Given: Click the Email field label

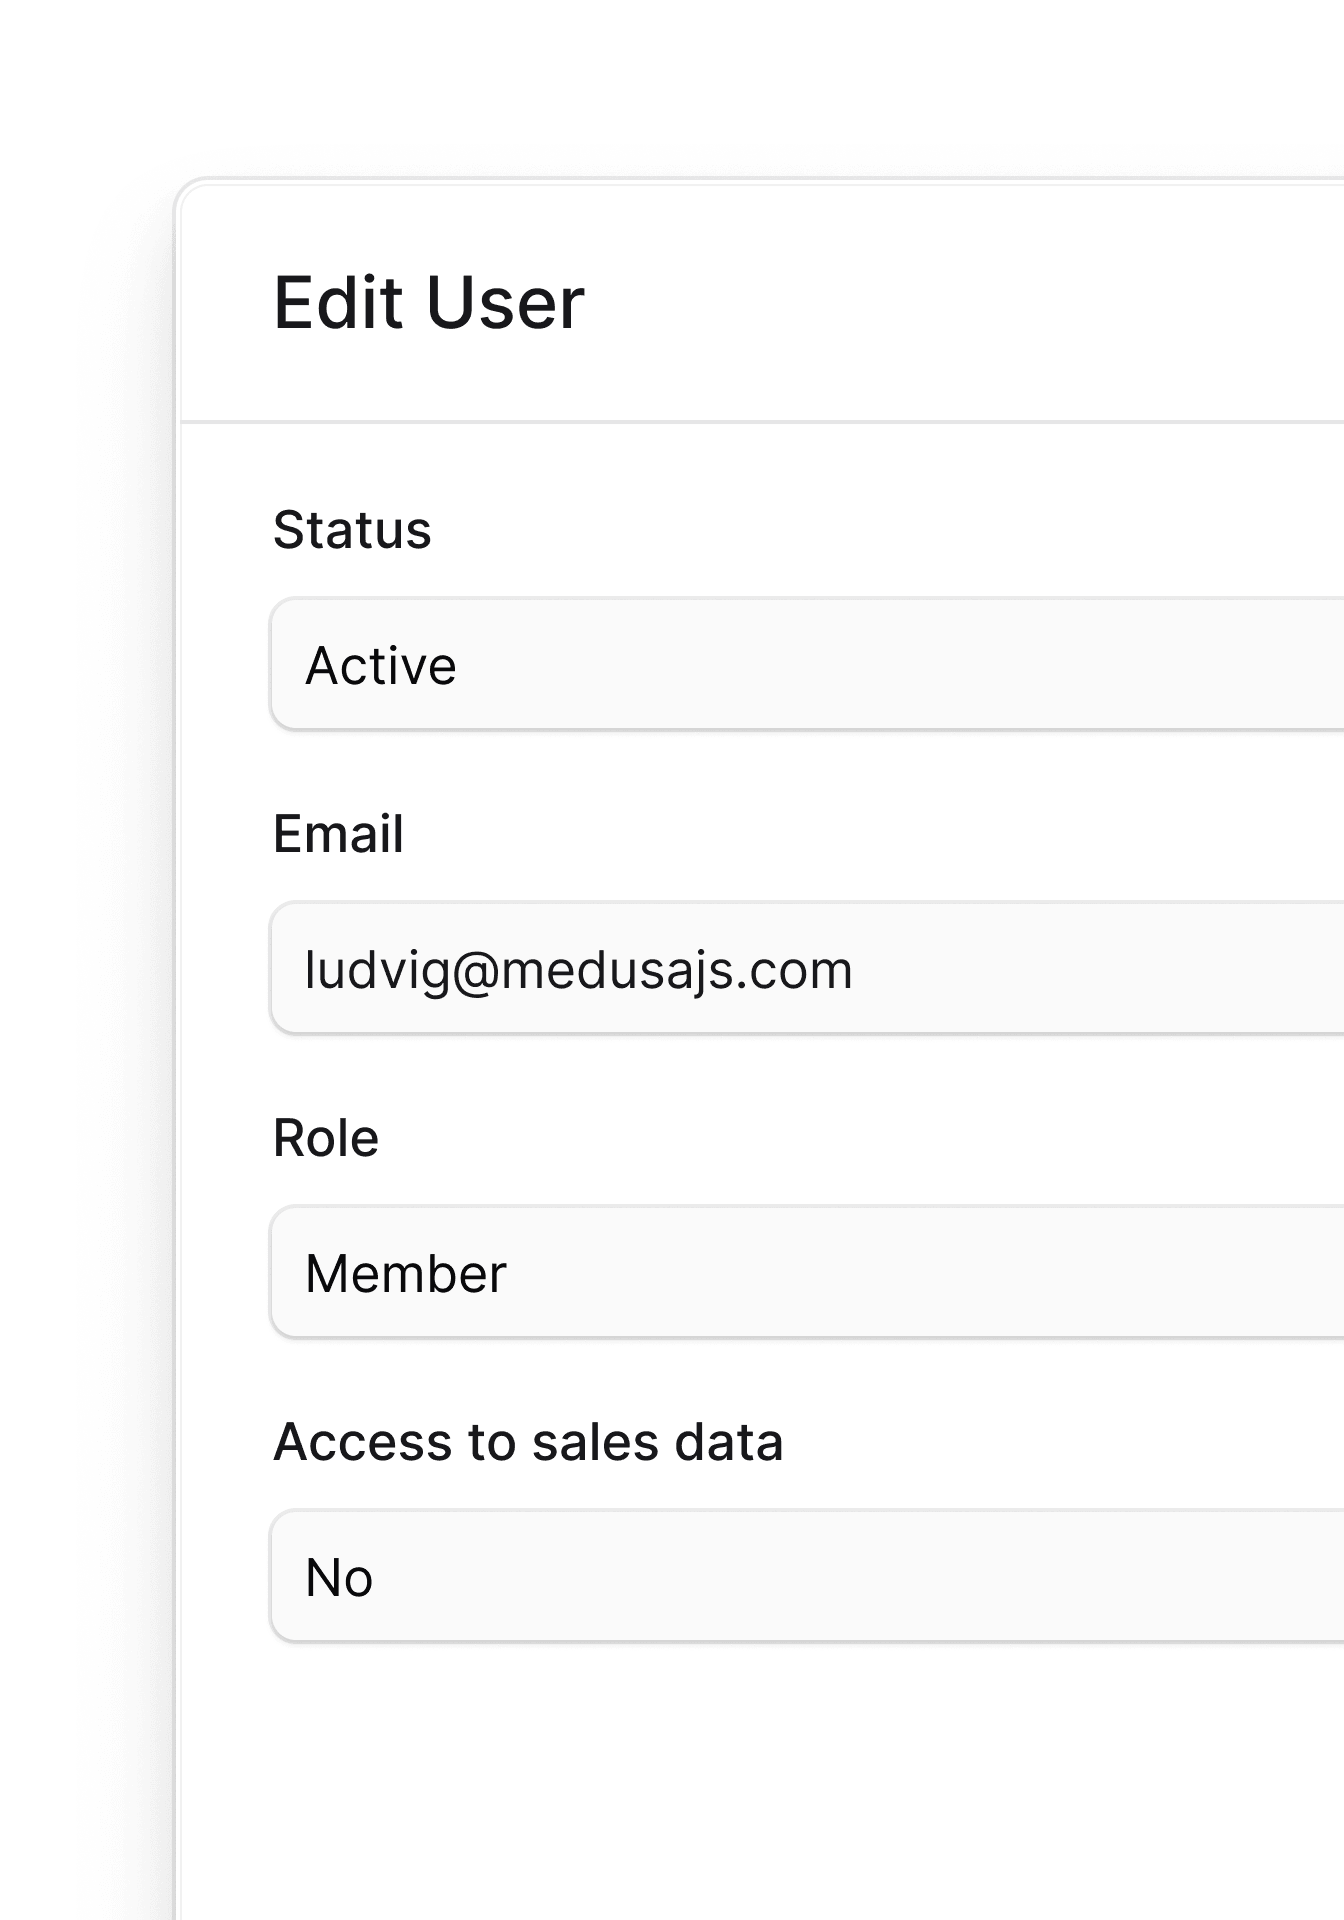Looking at the screenshot, I should (338, 834).
